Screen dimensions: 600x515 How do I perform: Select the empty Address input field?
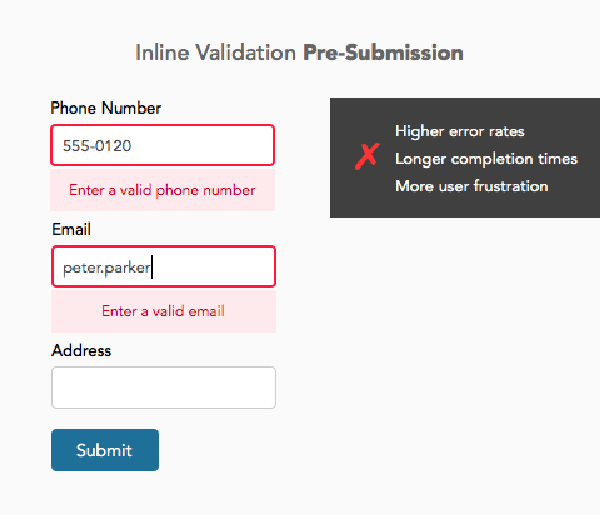point(163,388)
